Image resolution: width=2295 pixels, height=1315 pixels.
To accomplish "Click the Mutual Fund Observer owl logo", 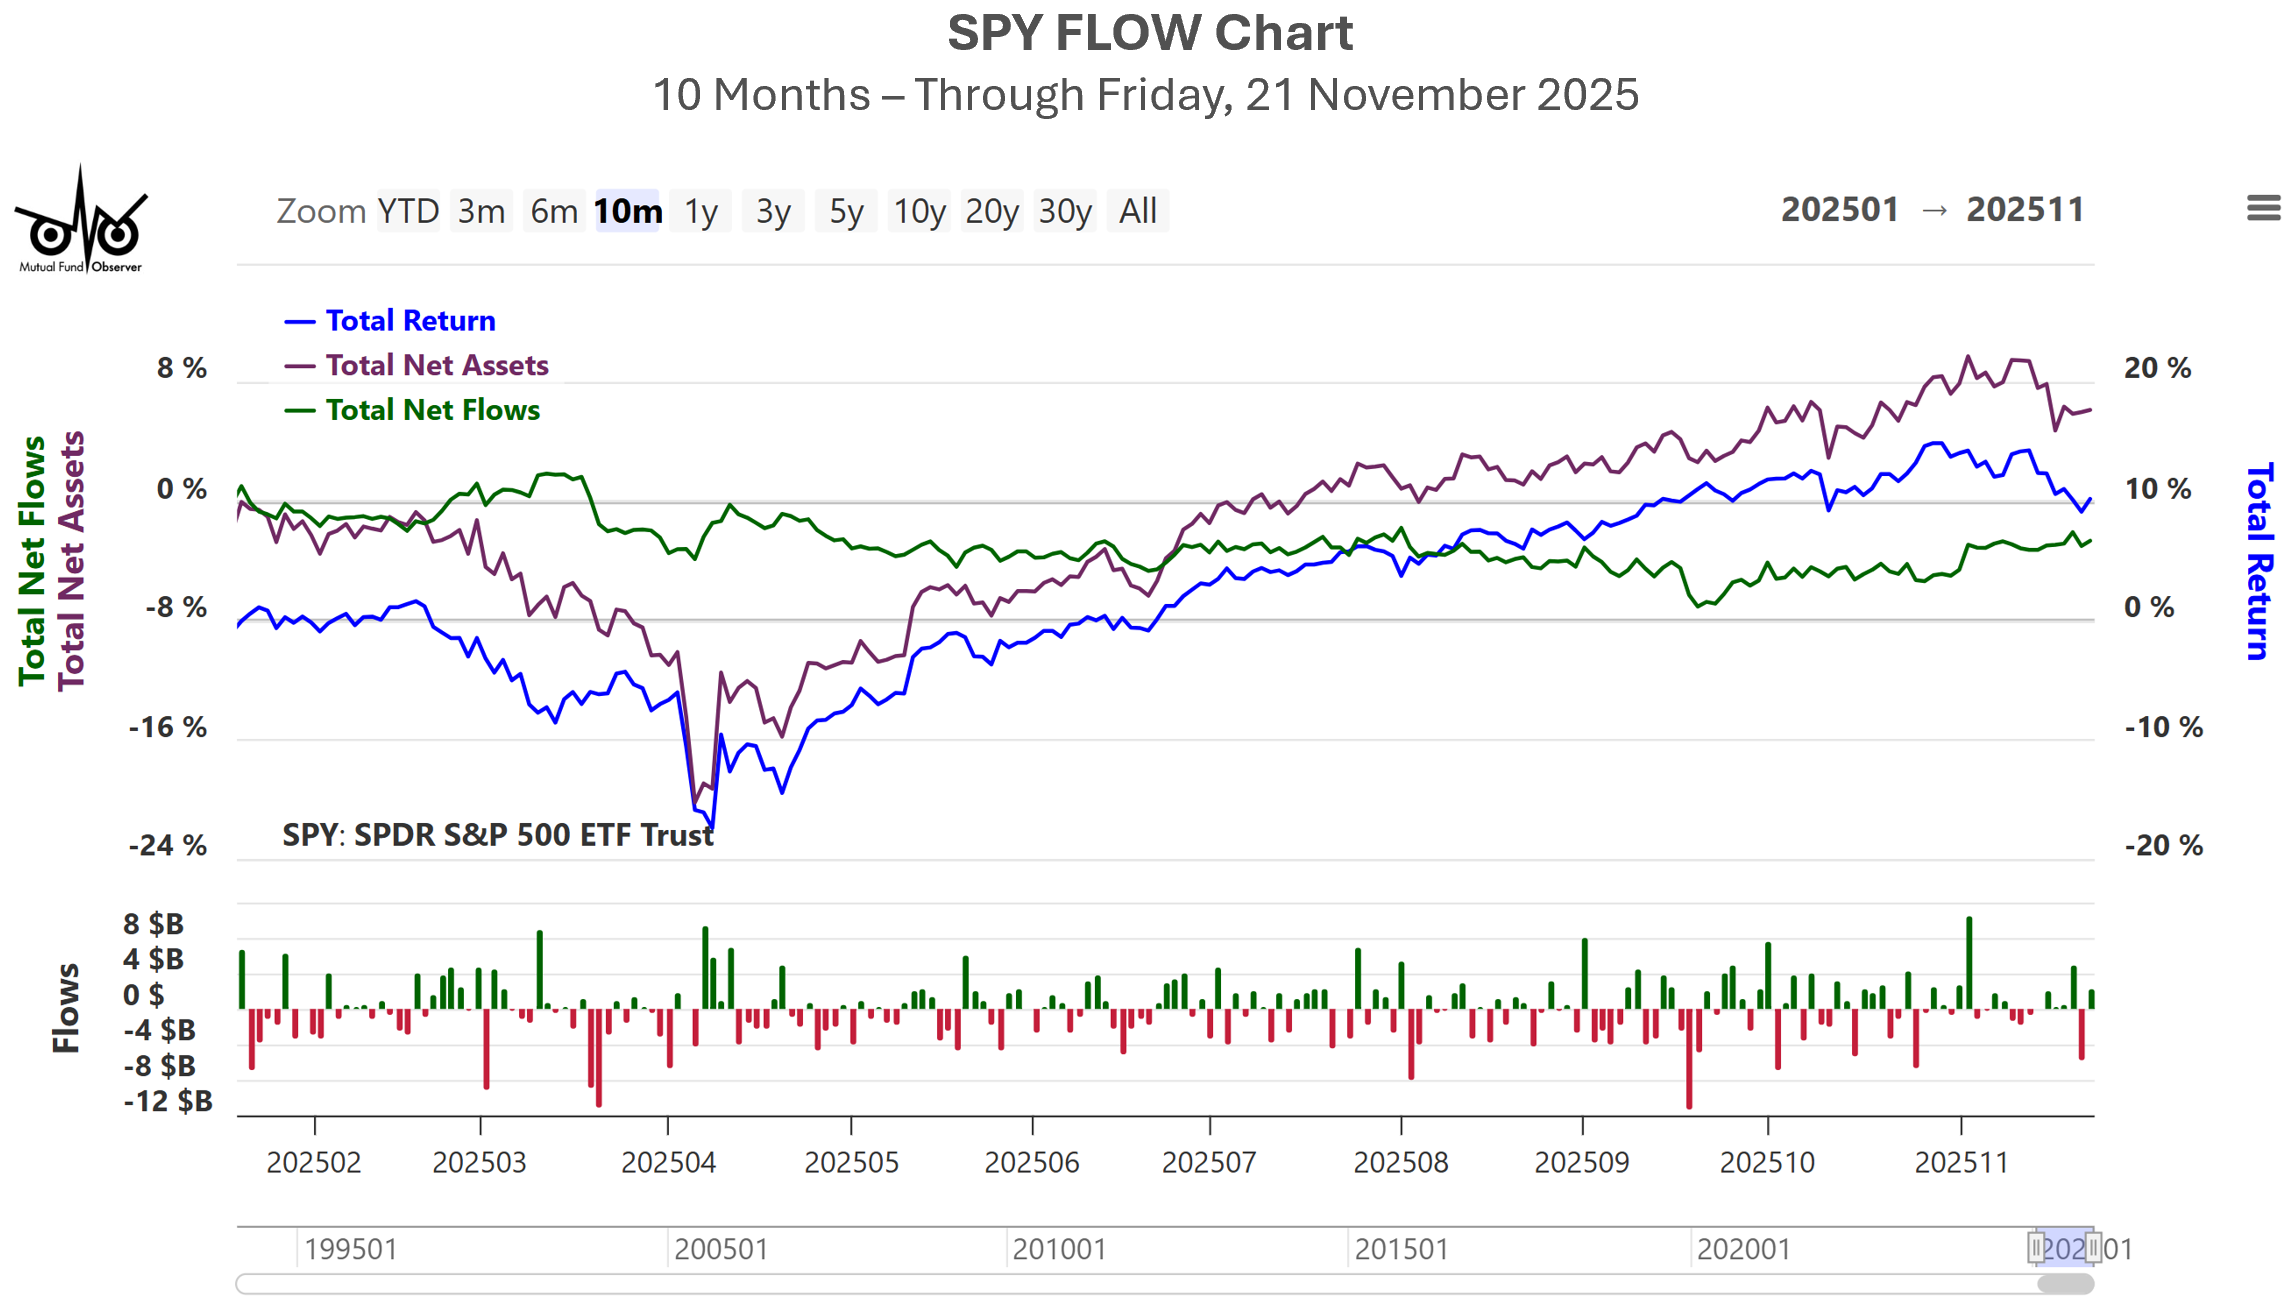I will (81, 221).
